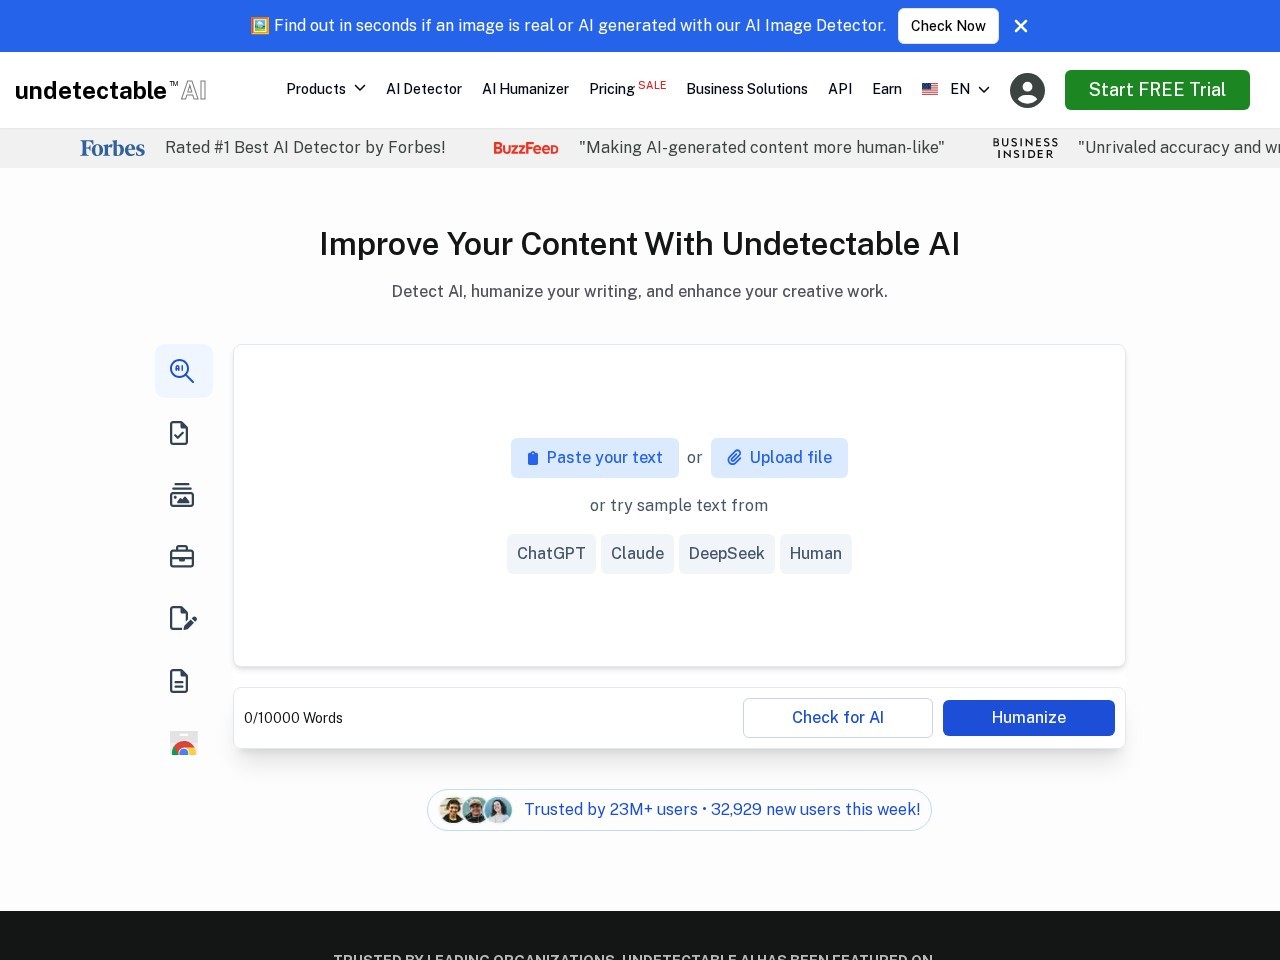Viewport: 1280px width, 960px height.
Task: Click the AI Image Detector banner message text
Action: [568, 26]
